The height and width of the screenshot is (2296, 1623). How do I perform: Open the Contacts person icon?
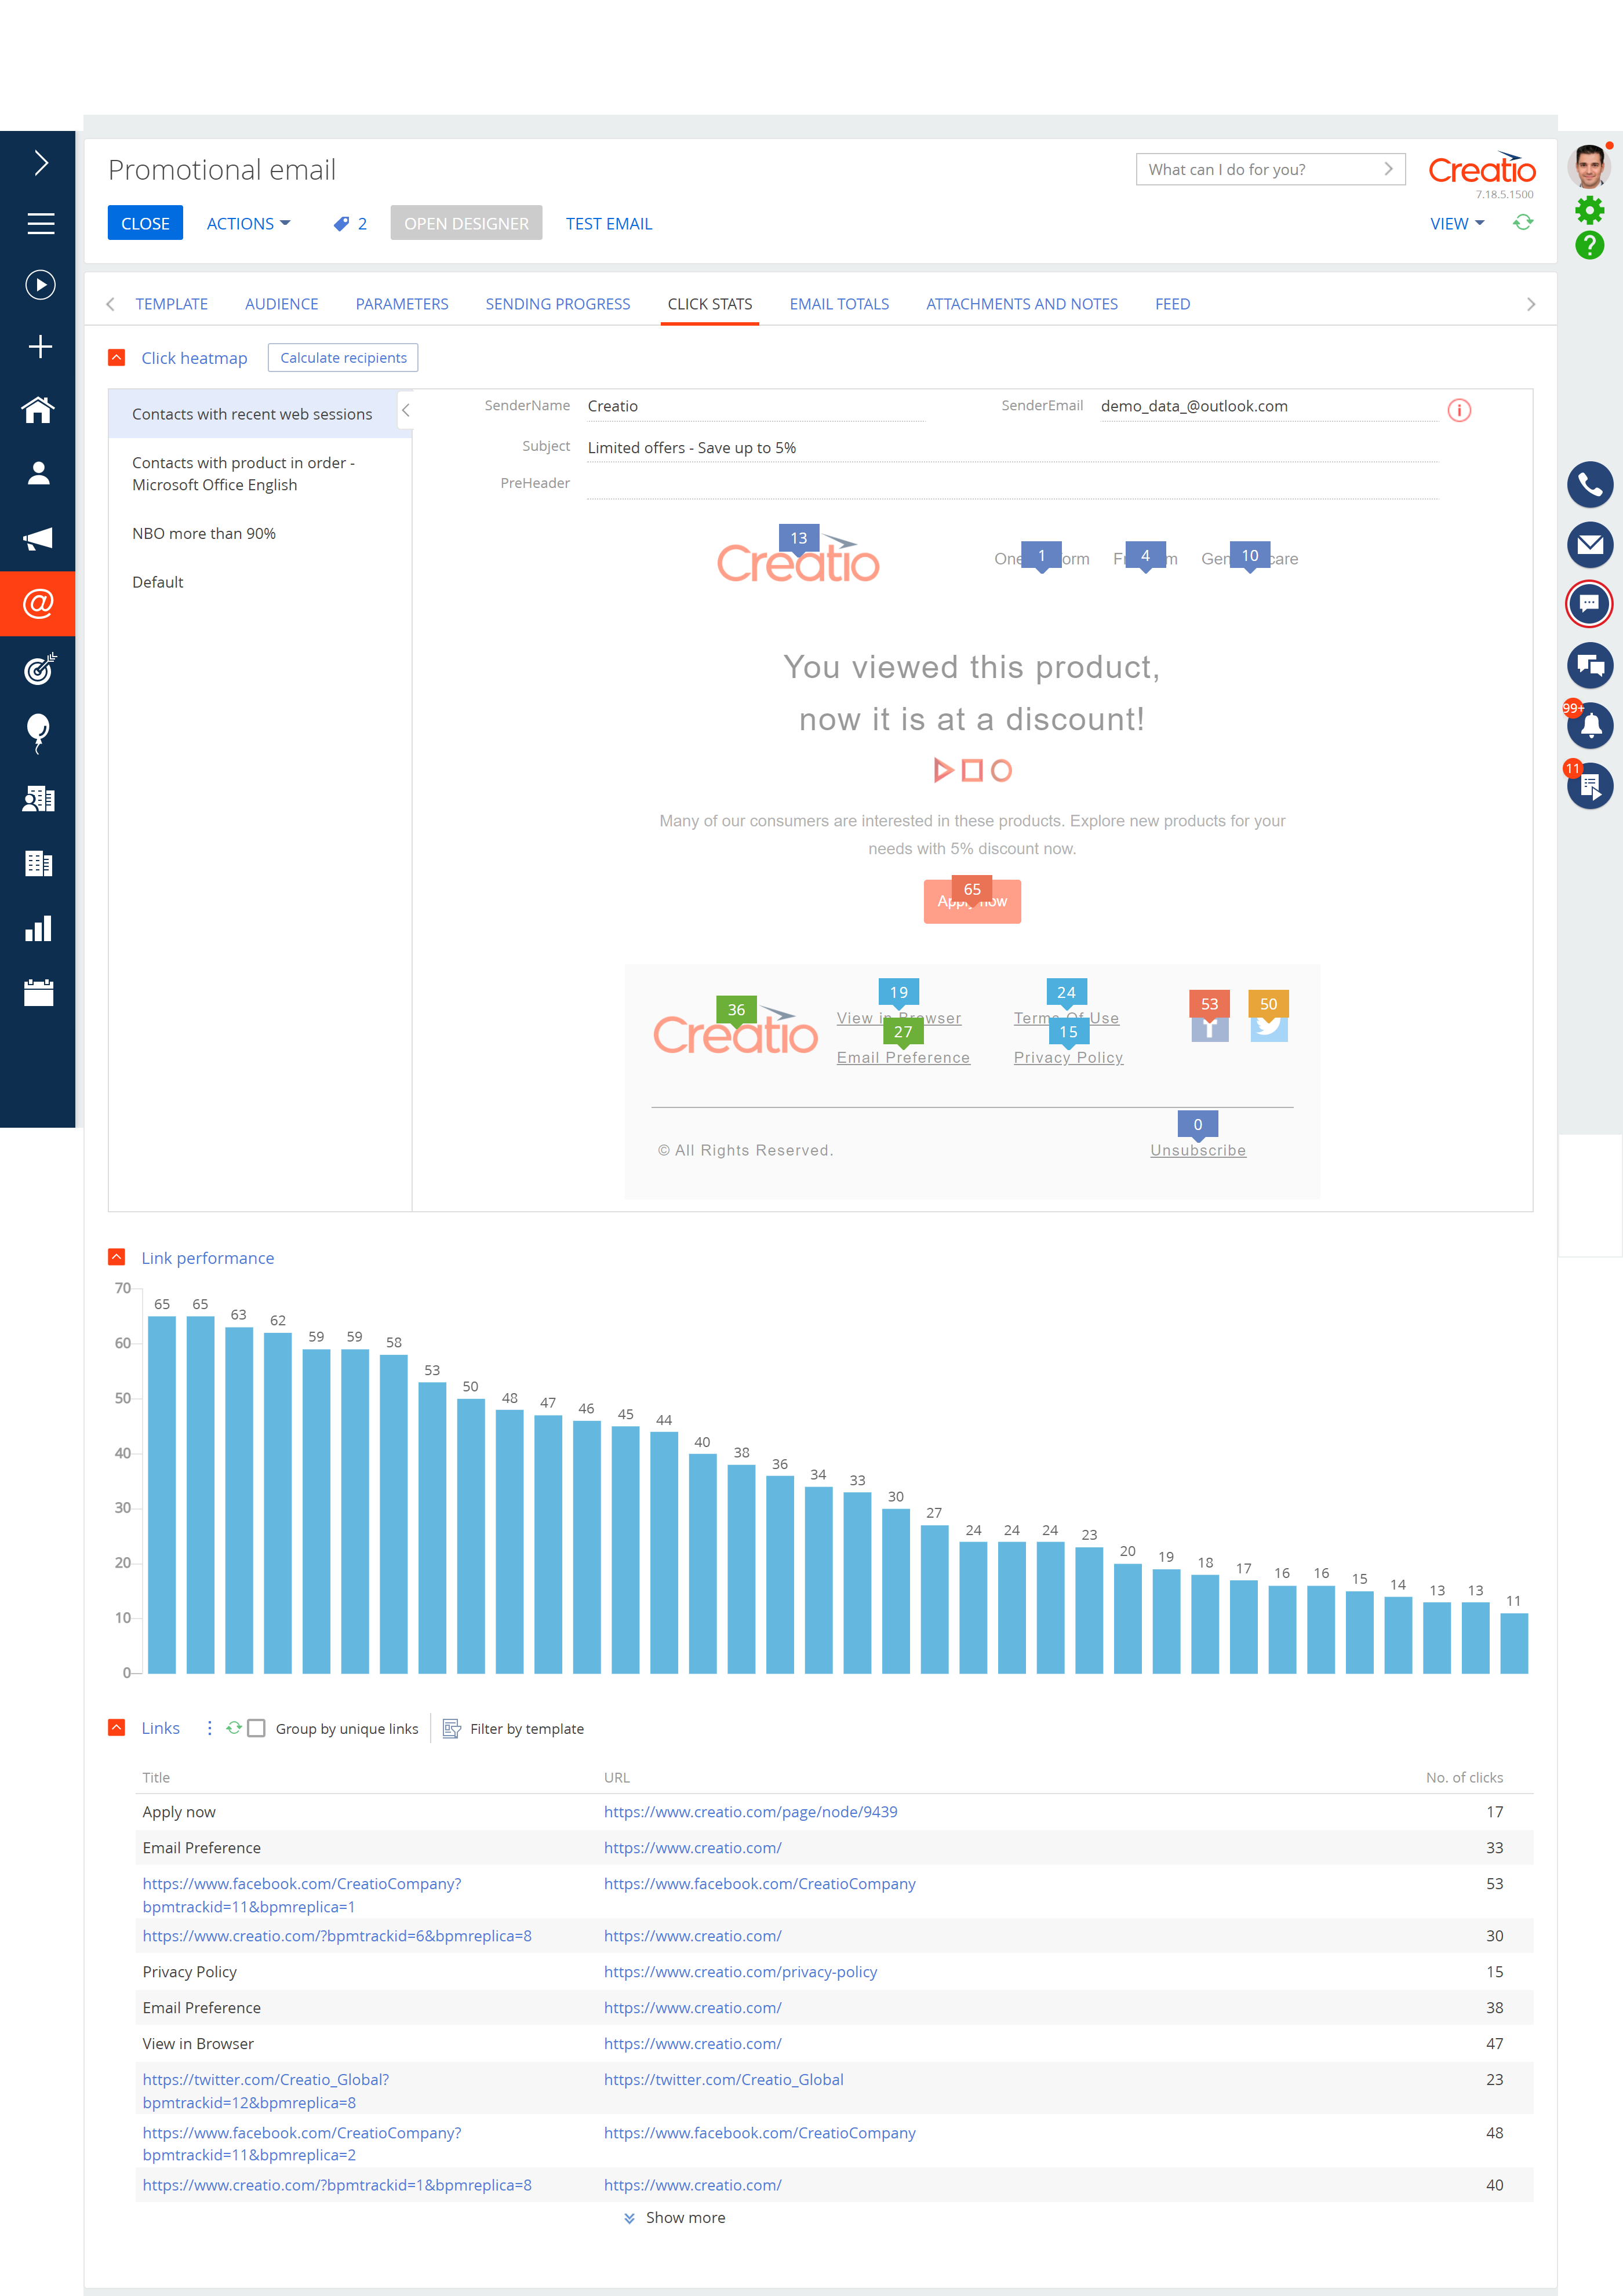pyautogui.click(x=39, y=473)
